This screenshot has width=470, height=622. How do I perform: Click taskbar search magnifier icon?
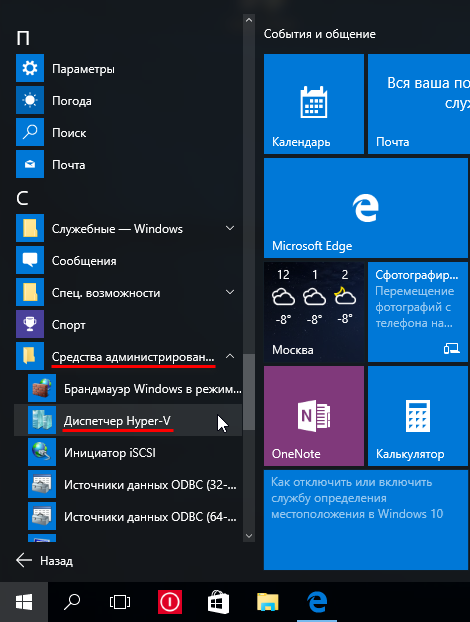(72, 602)
